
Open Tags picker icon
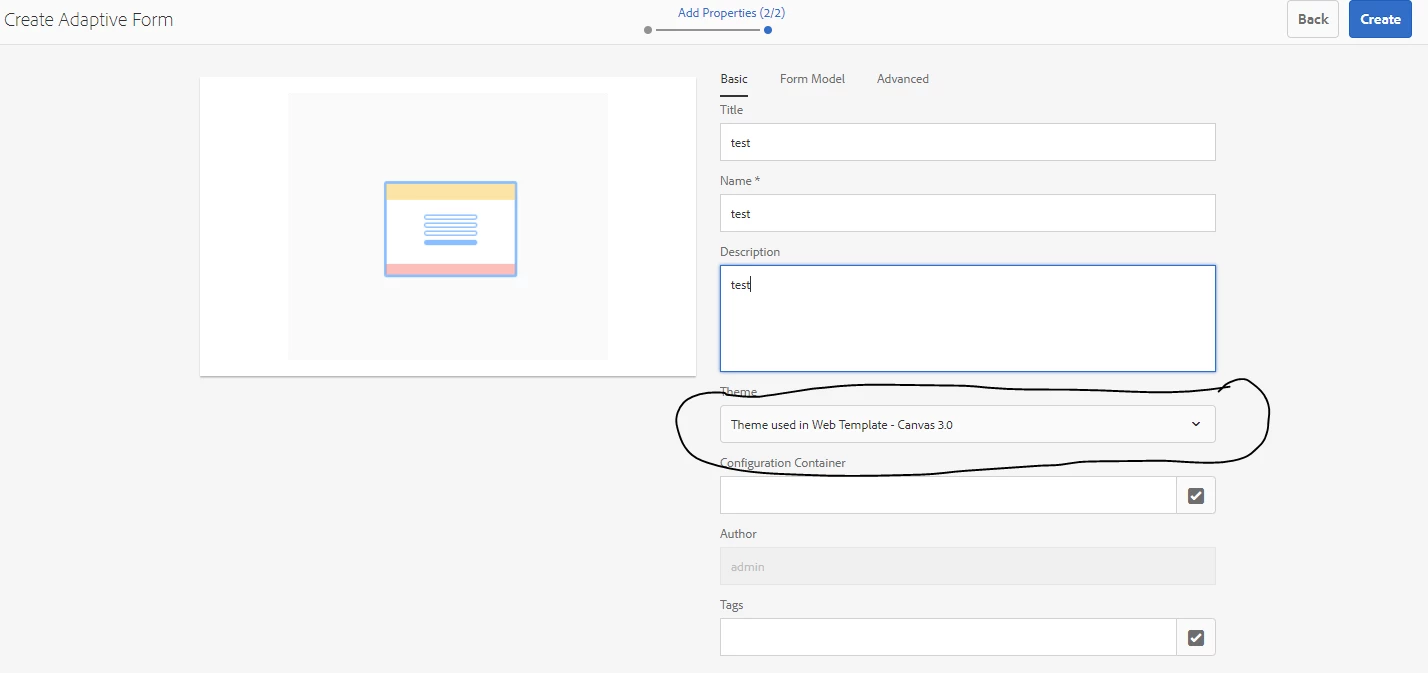(x=1196, y=637)
